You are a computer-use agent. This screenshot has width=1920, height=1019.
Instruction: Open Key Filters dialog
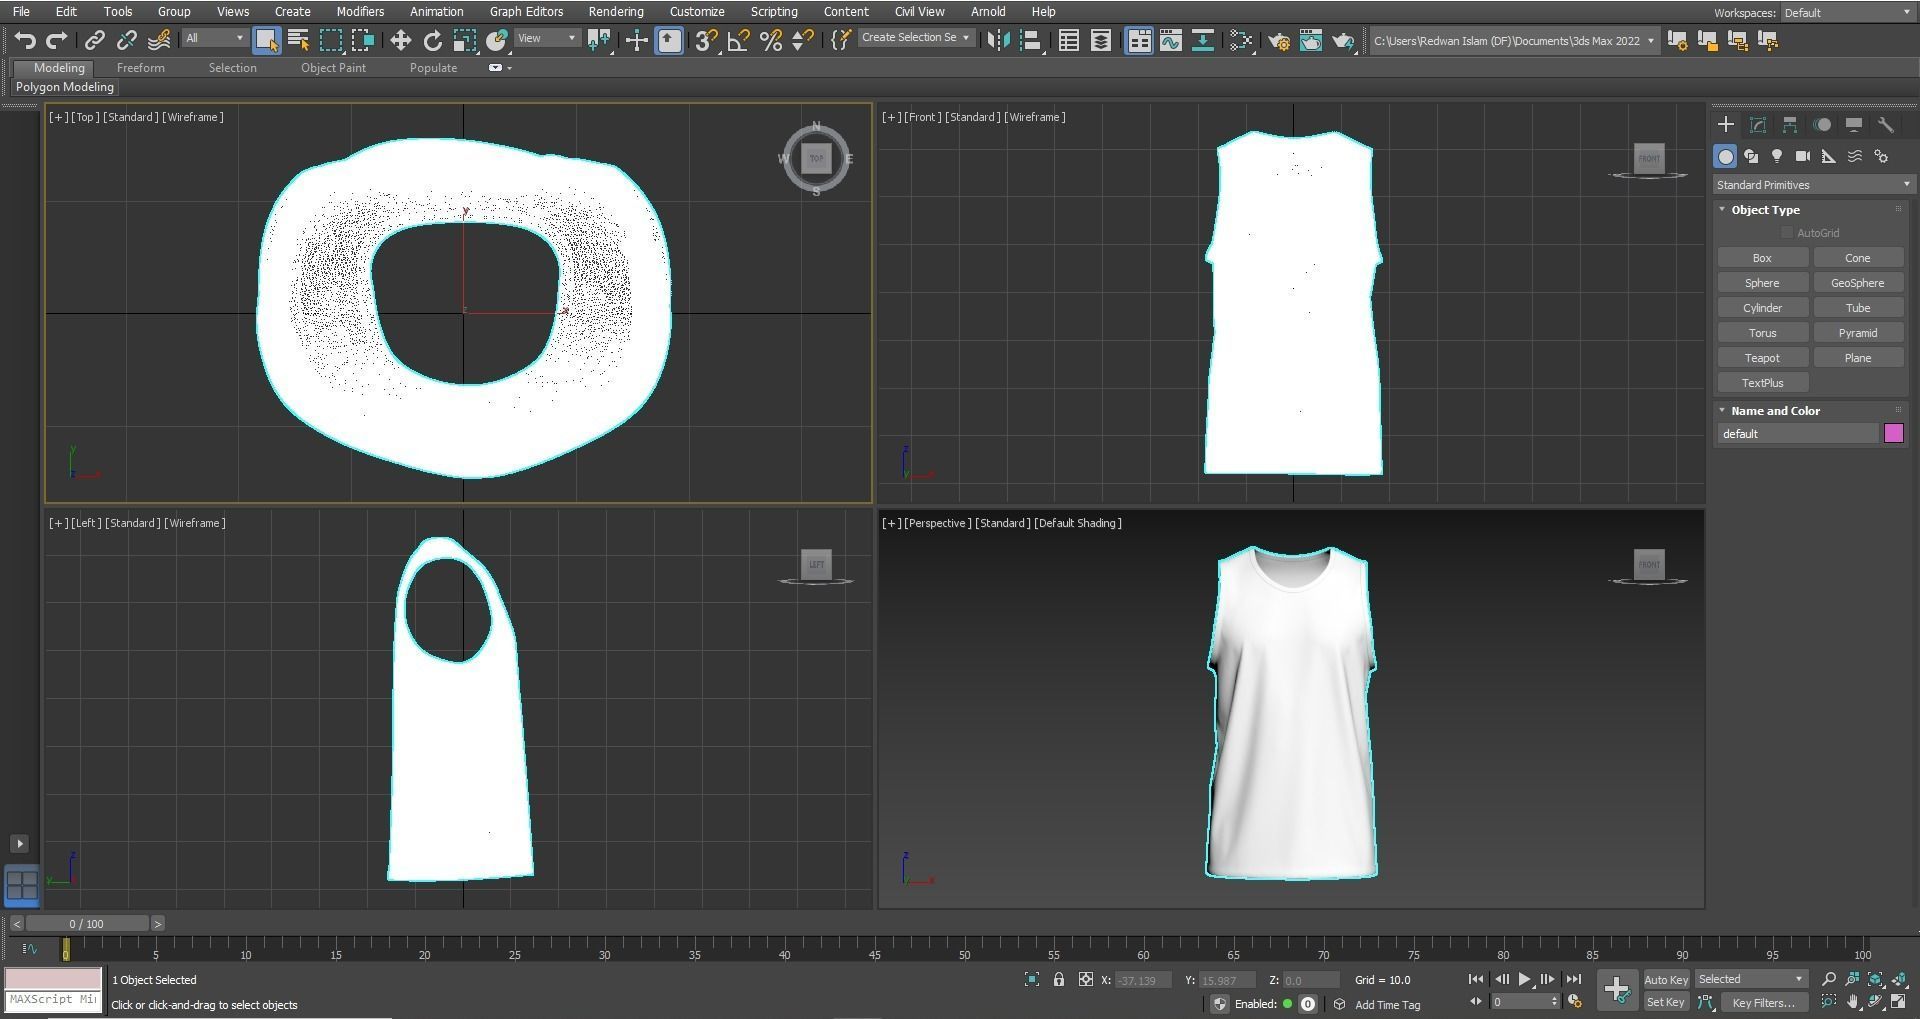pos(1763,1003)
